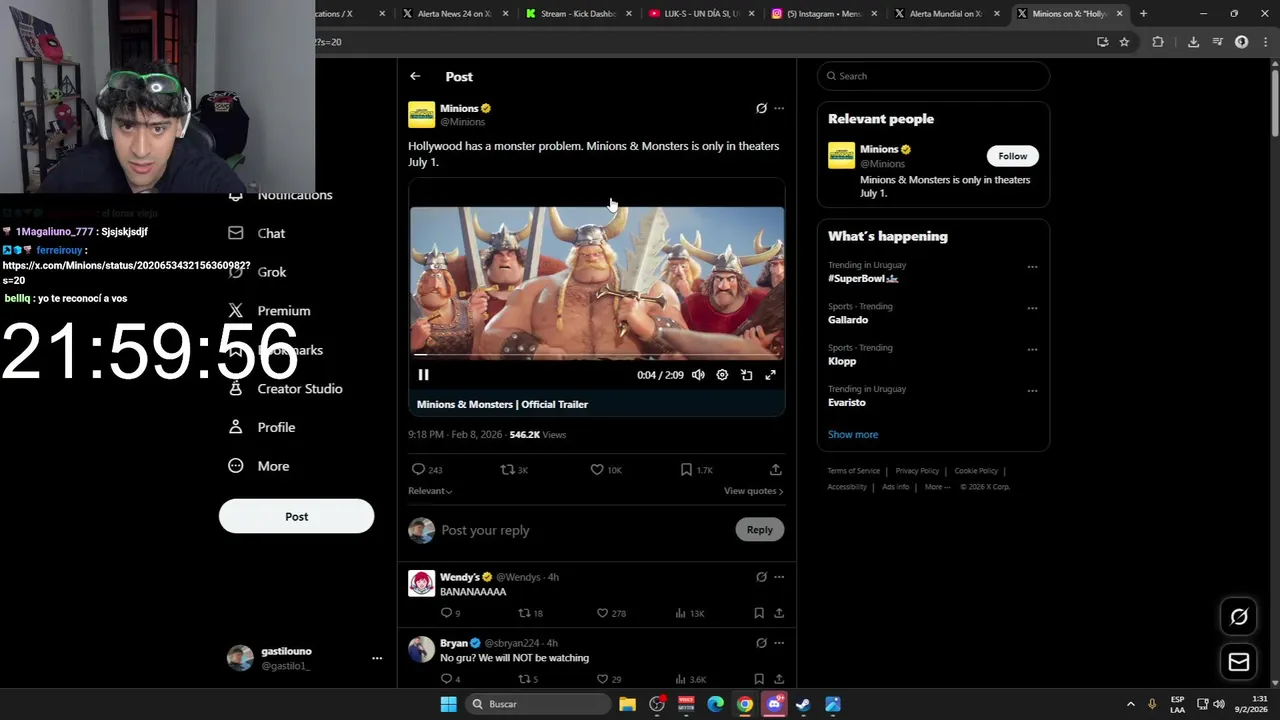Bookmark Bryan's reply

(x=759, y=679)
